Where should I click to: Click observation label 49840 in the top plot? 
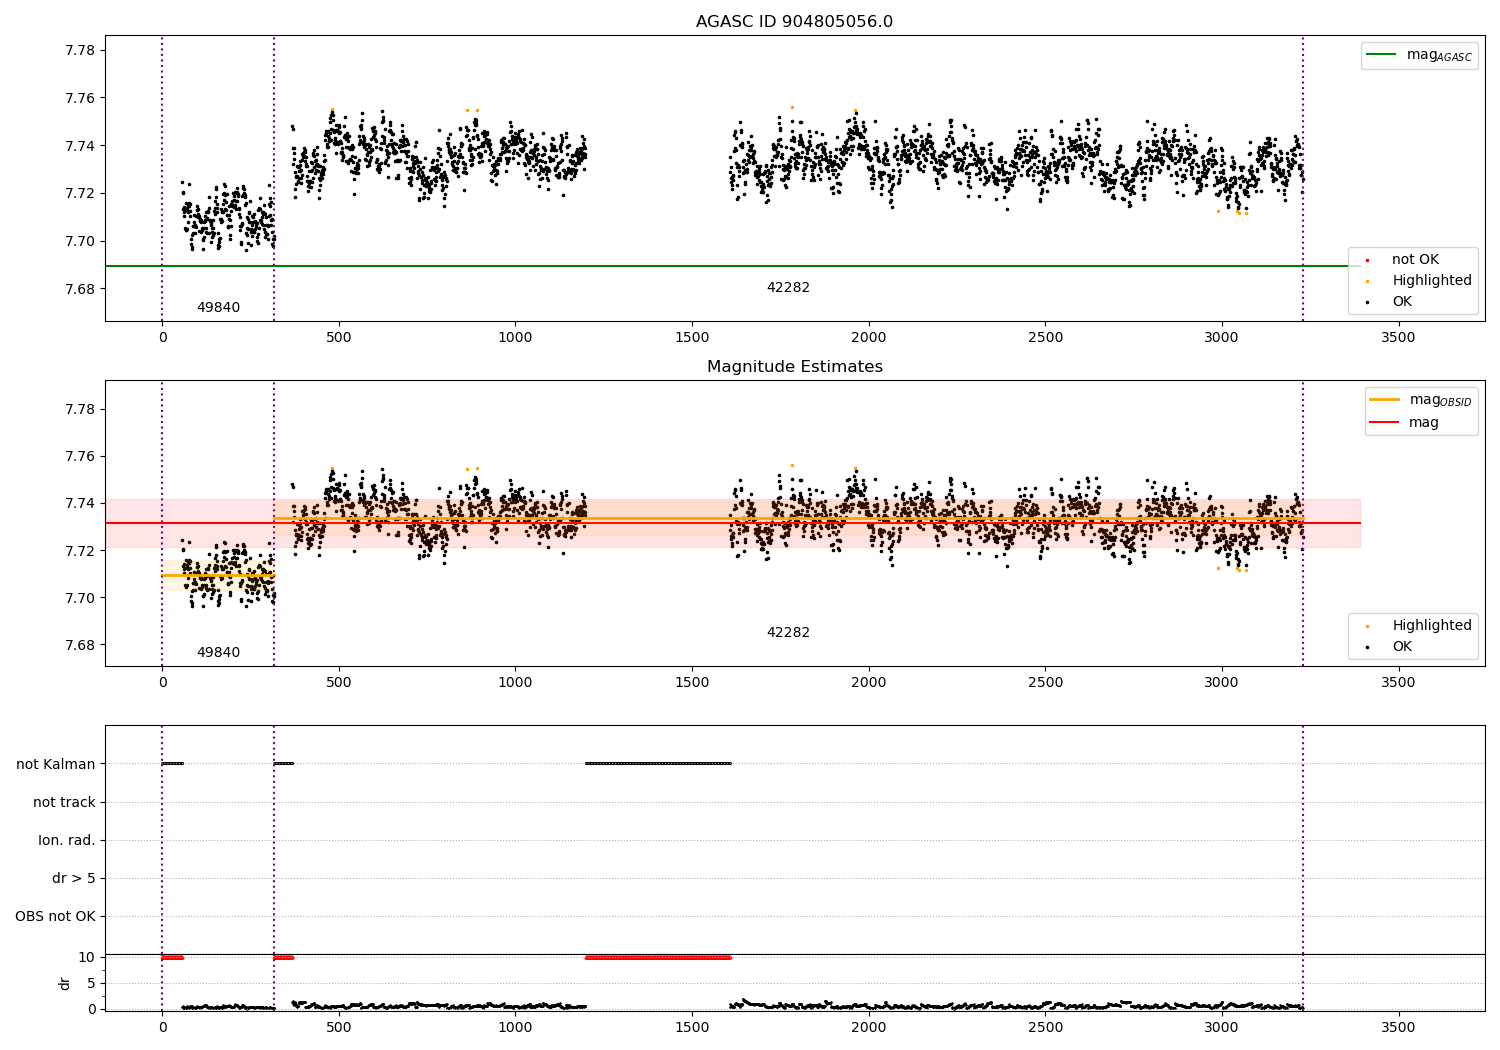click(x=218, y=308)
